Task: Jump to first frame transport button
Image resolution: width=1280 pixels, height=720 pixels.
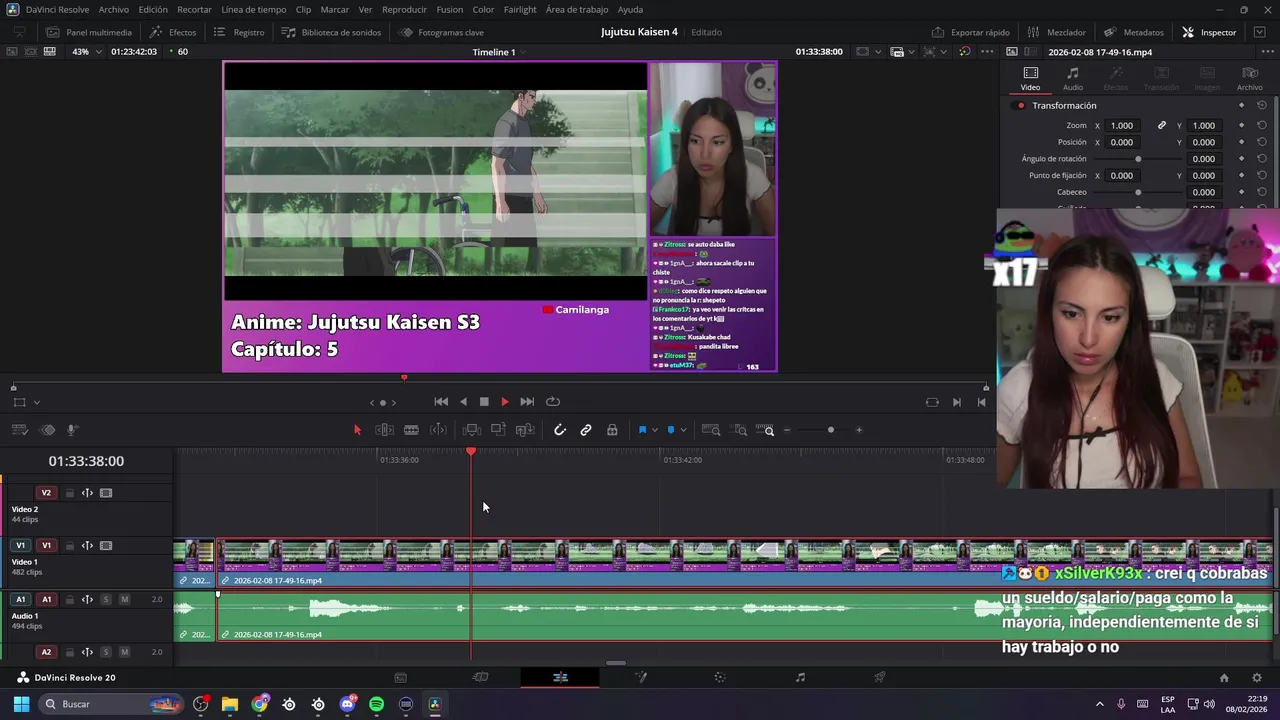Action: click(x=441, y=402)
